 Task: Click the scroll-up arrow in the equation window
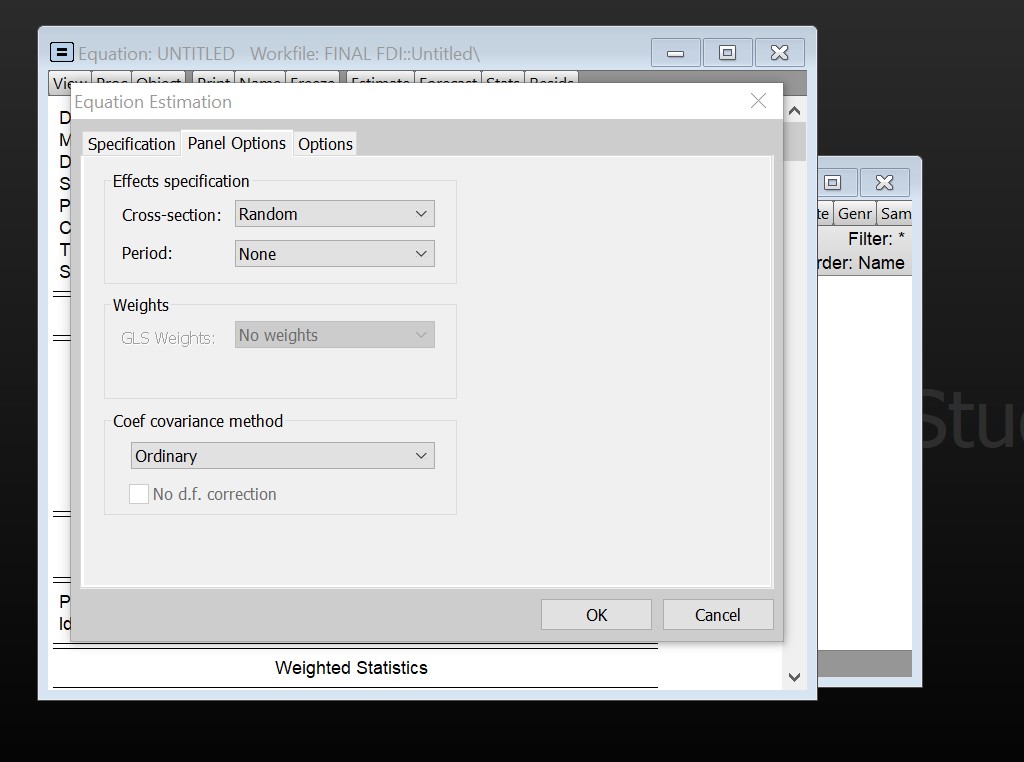click(795, 111)
